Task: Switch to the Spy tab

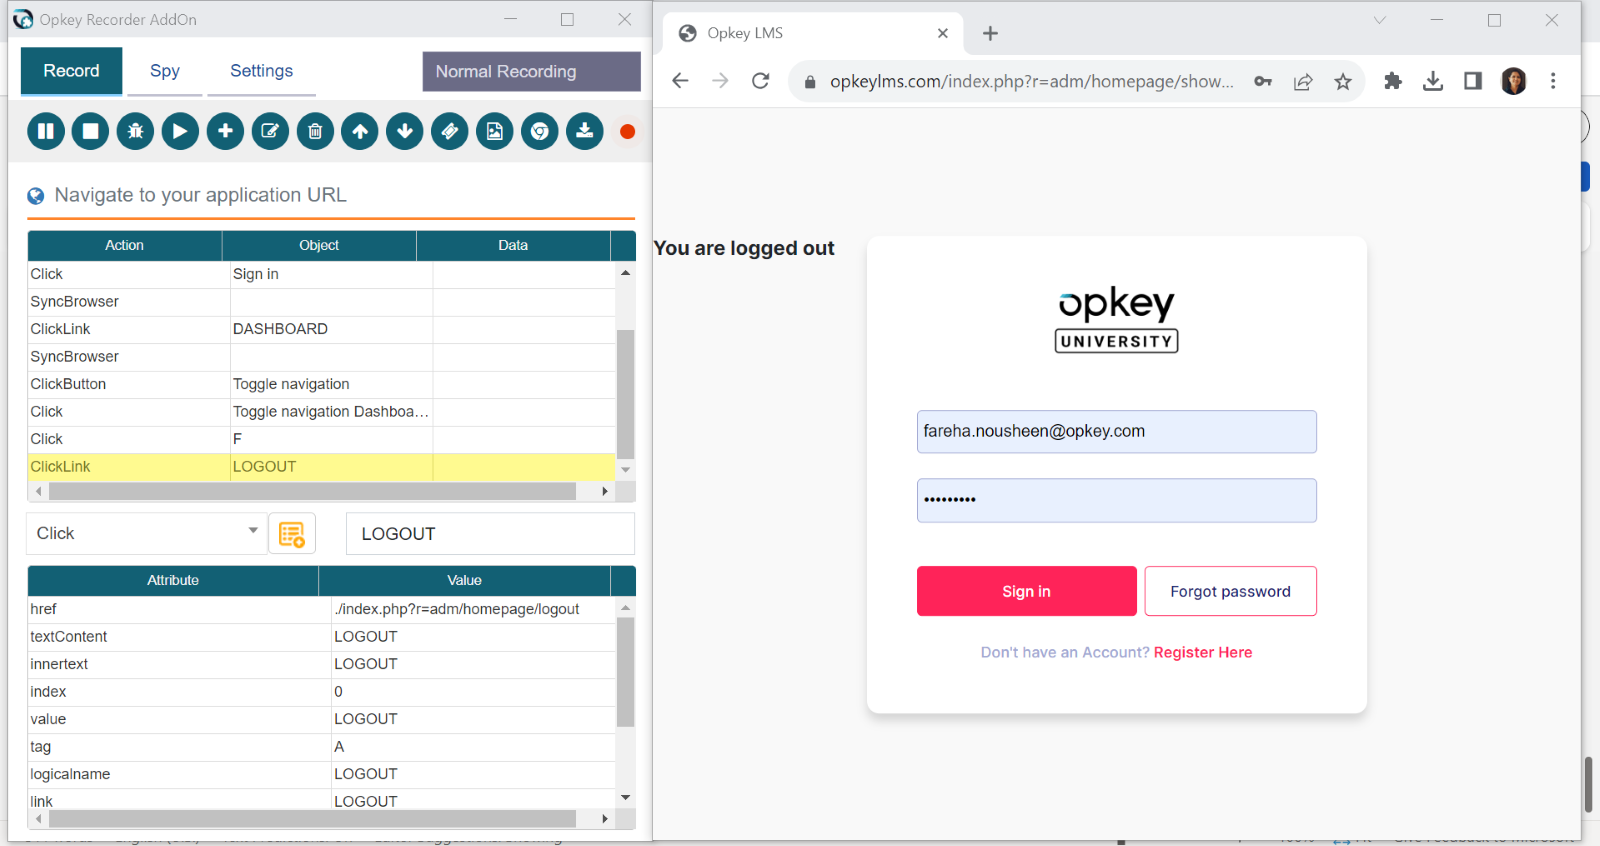Action: click(165, 71)
